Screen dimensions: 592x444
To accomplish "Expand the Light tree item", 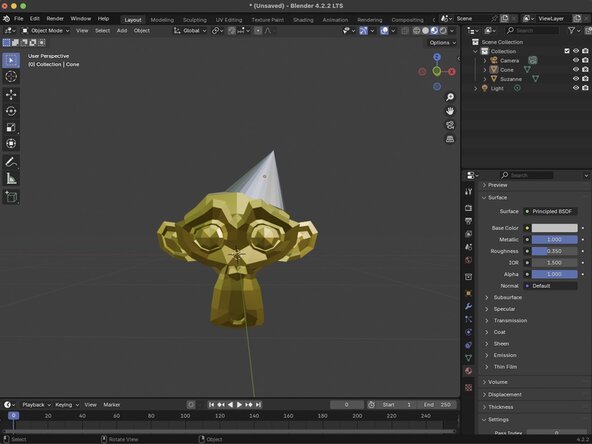I will pyautogui.click(x=476, y=88).
